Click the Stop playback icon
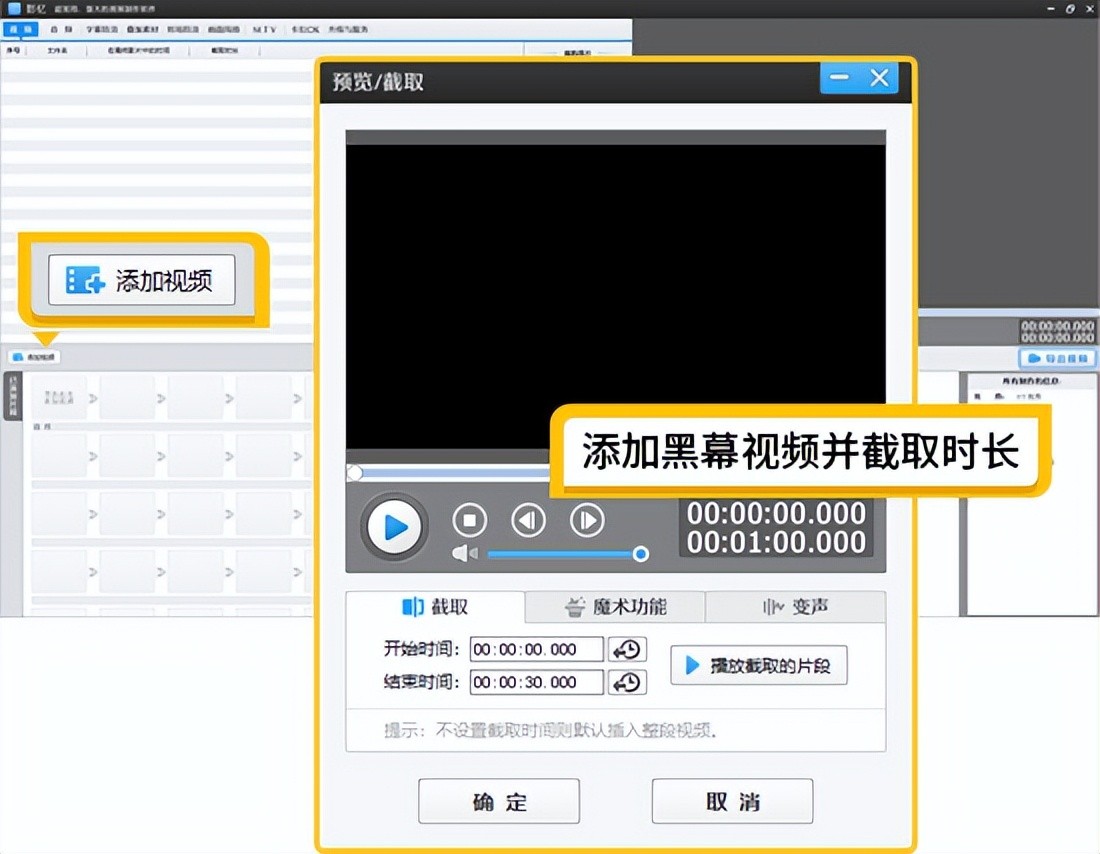 click(x=469, y=520)
